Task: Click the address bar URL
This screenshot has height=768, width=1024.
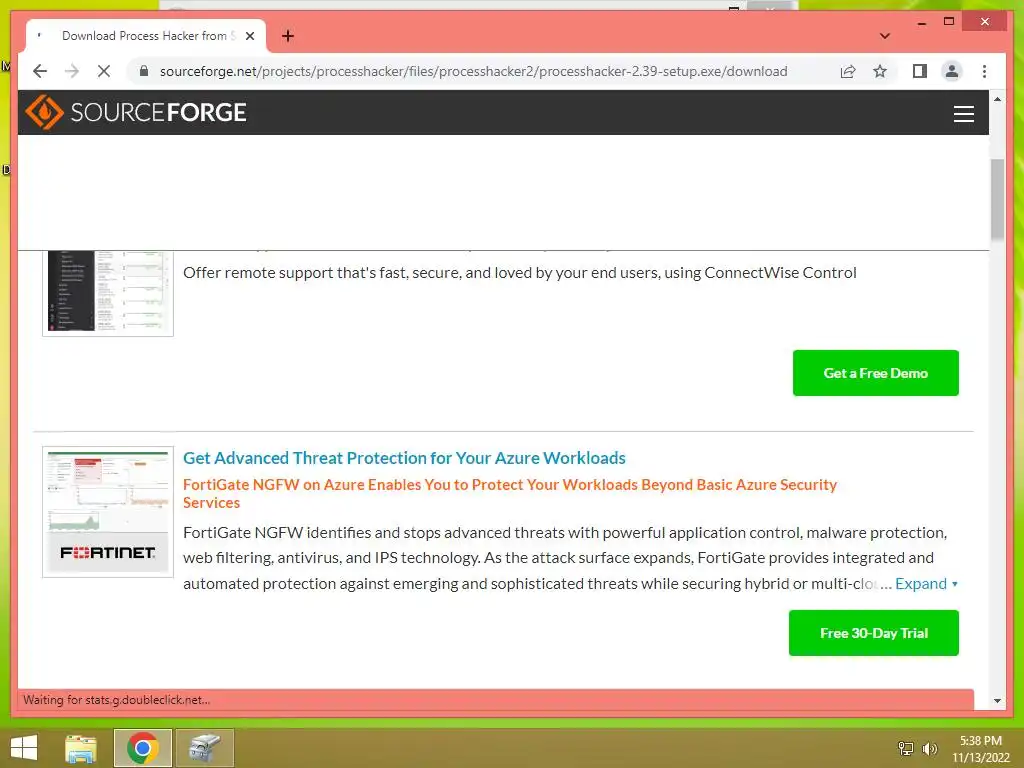Action: pyautogui.click(x=473, y=71)
